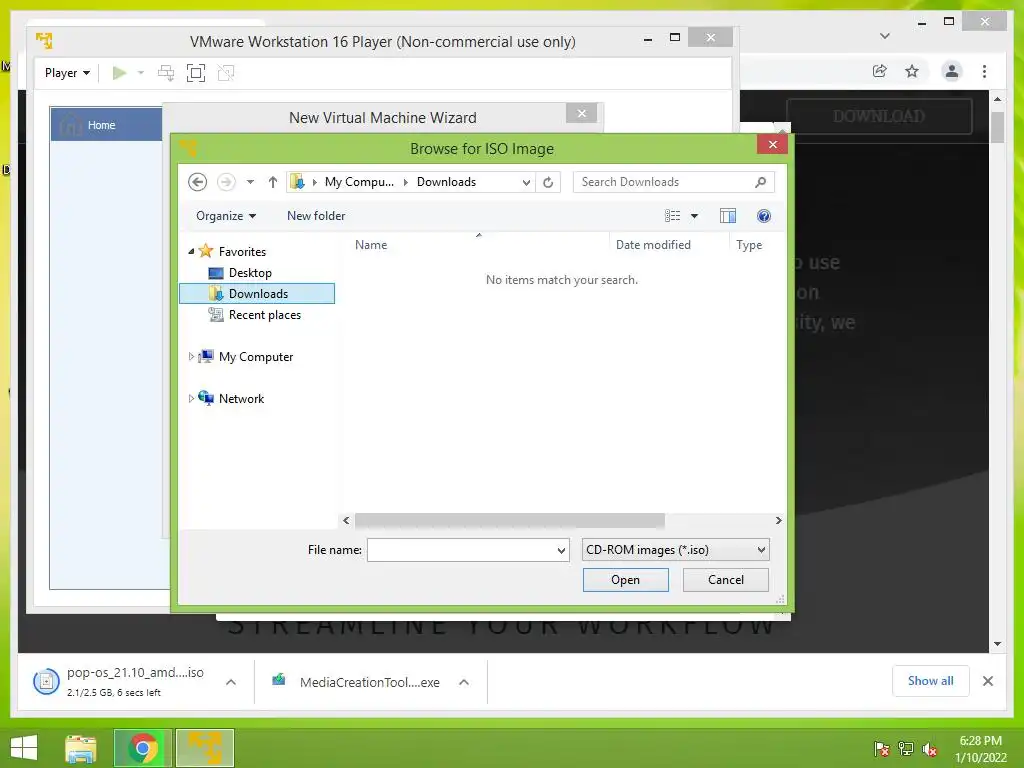Switch to Chrome in the taskbar
This screenshot has width=1024, height=768.
tap(143, 748)
